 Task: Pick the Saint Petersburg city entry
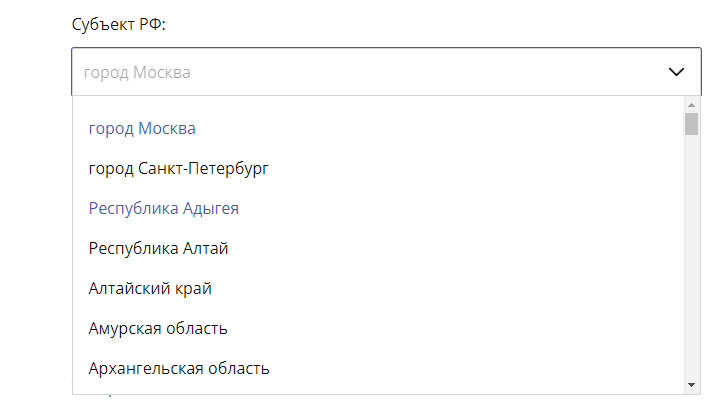[x=179, y=169]
